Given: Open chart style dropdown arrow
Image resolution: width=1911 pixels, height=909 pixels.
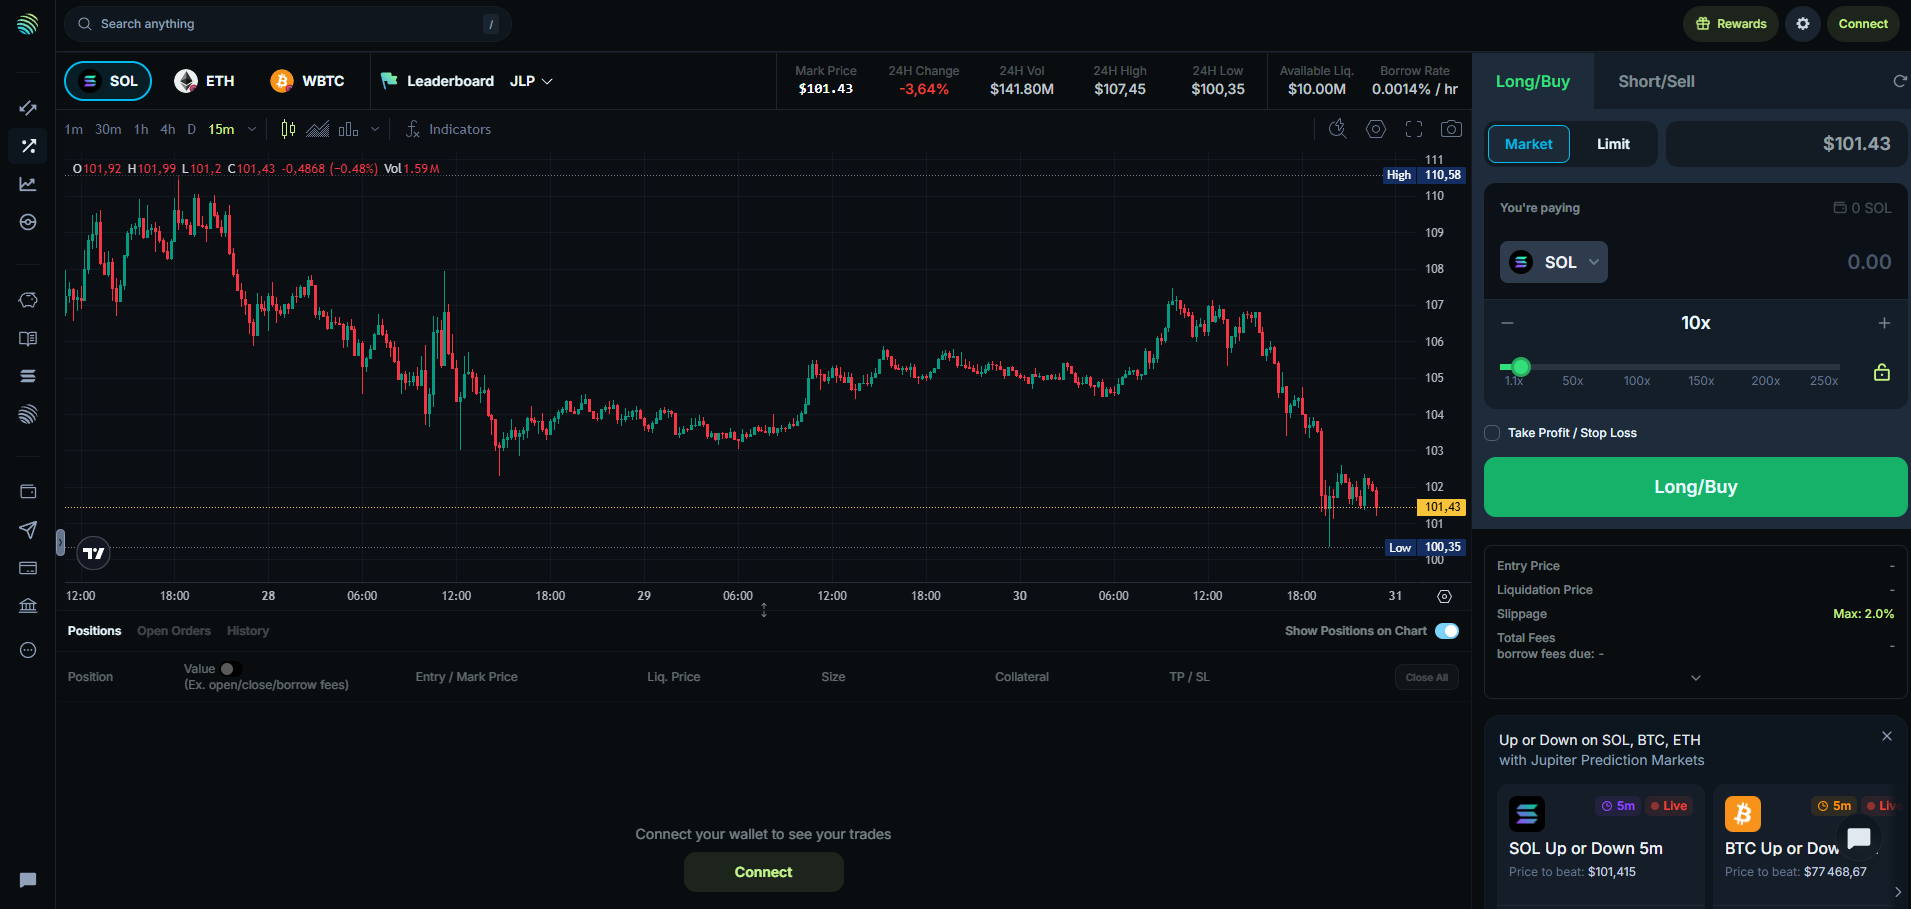Looking at the screenshot, I should [x=375, y=129].
